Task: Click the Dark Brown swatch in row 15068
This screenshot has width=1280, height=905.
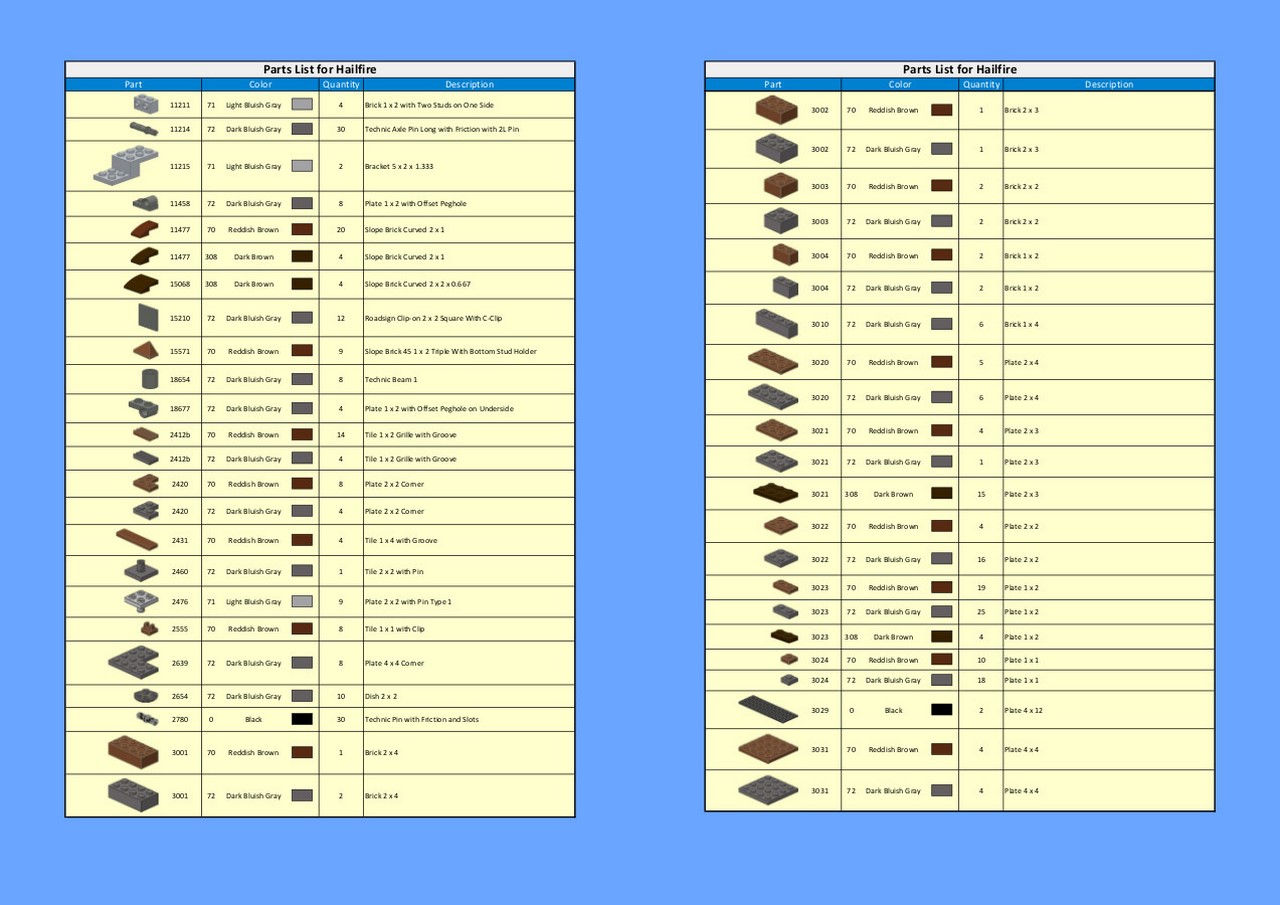Action: click(x=302, y=284)
